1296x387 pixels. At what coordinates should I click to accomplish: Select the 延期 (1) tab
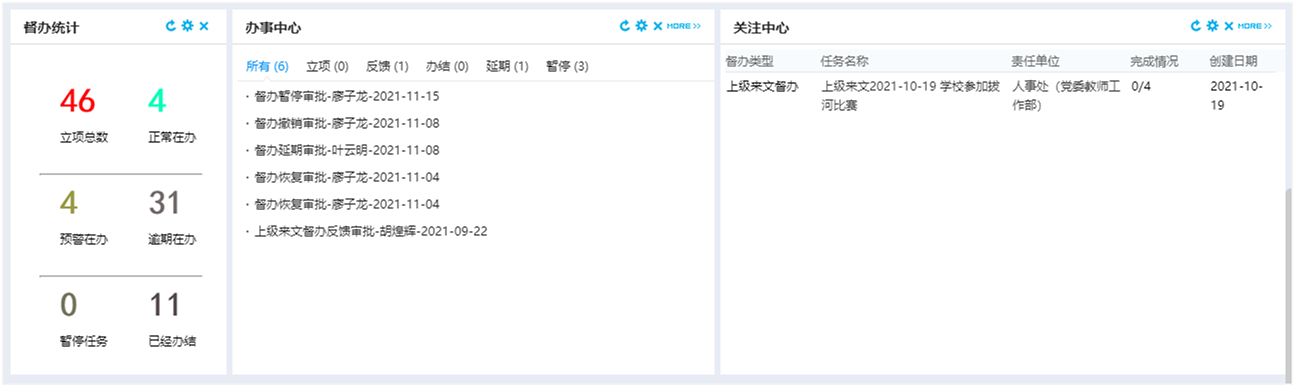point(507,67)
